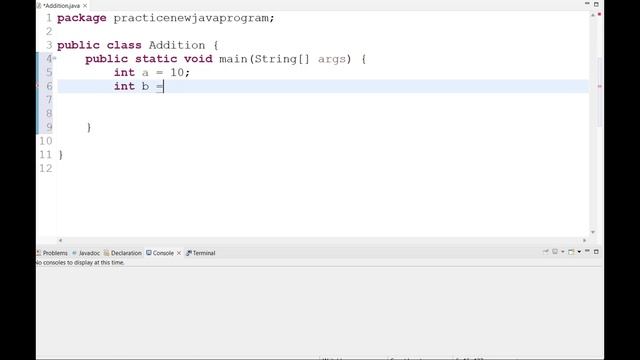Click 'practicenewjavaprogram' on line 1
The image size is (640, 360).
tap(191, 18)
